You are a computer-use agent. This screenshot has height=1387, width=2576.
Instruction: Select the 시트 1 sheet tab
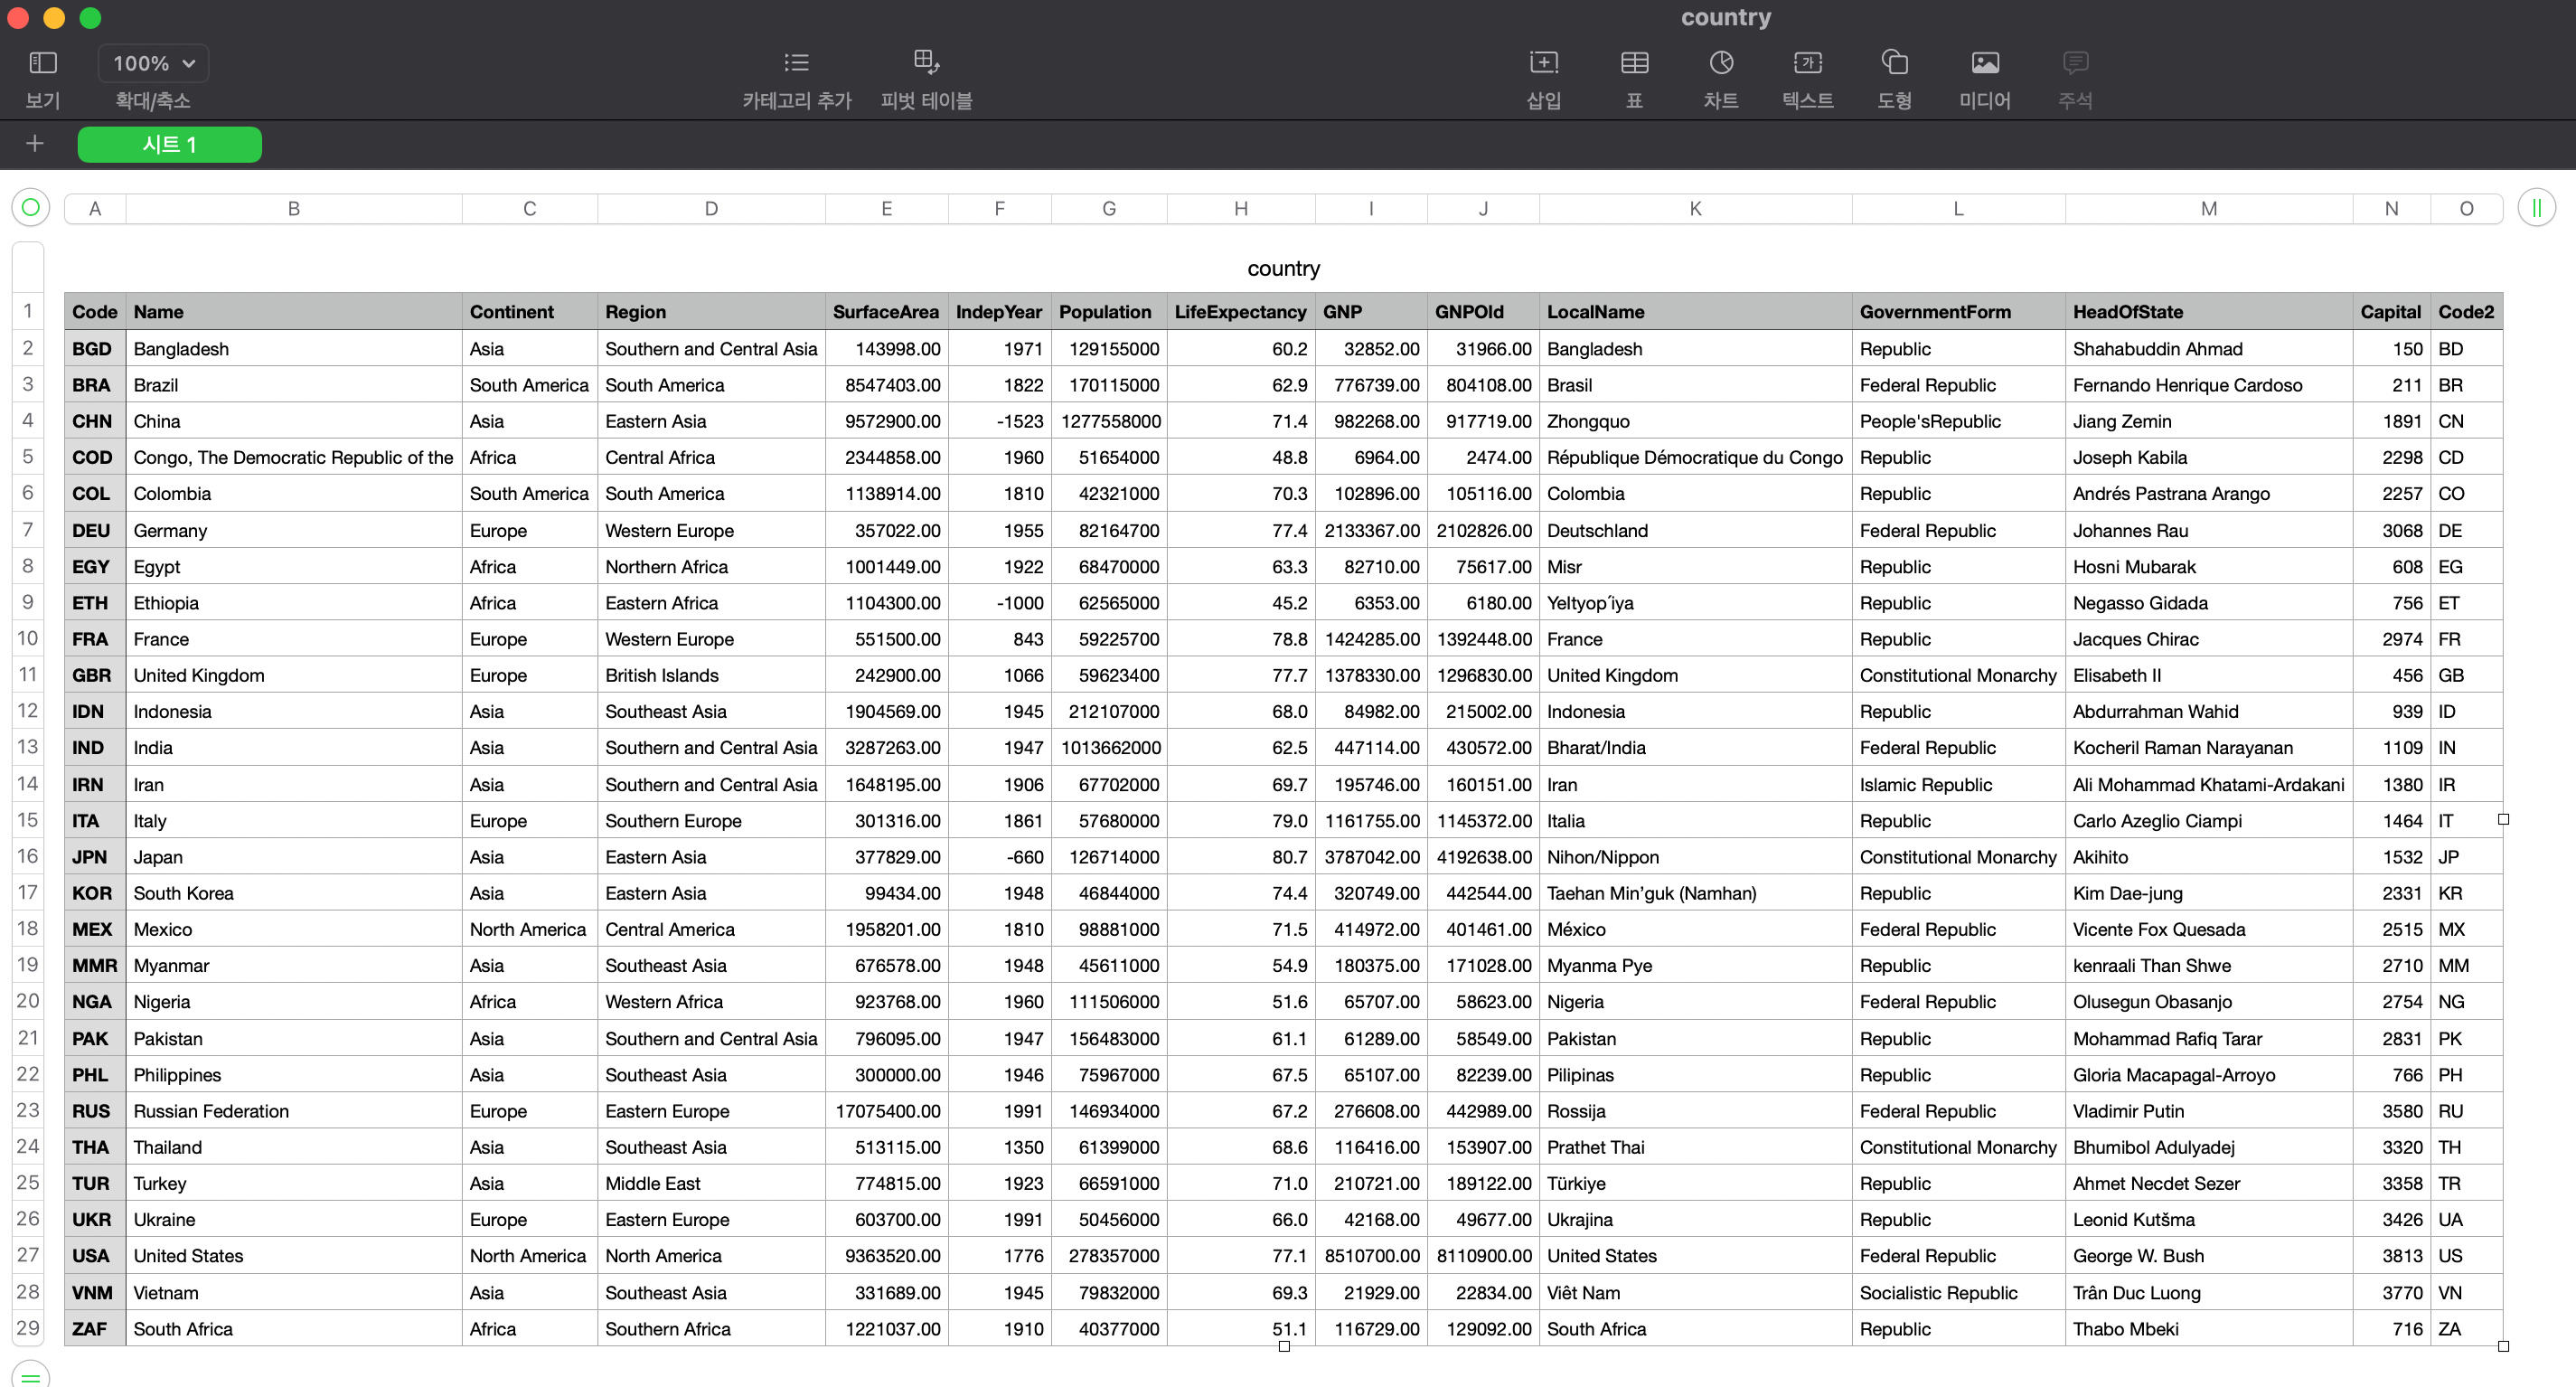point(169,144)
